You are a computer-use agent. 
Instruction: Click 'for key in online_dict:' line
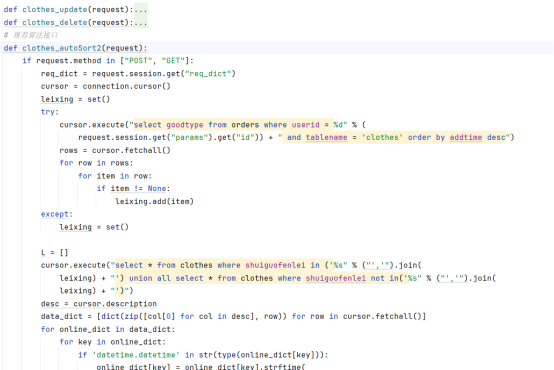click(112, 342)
